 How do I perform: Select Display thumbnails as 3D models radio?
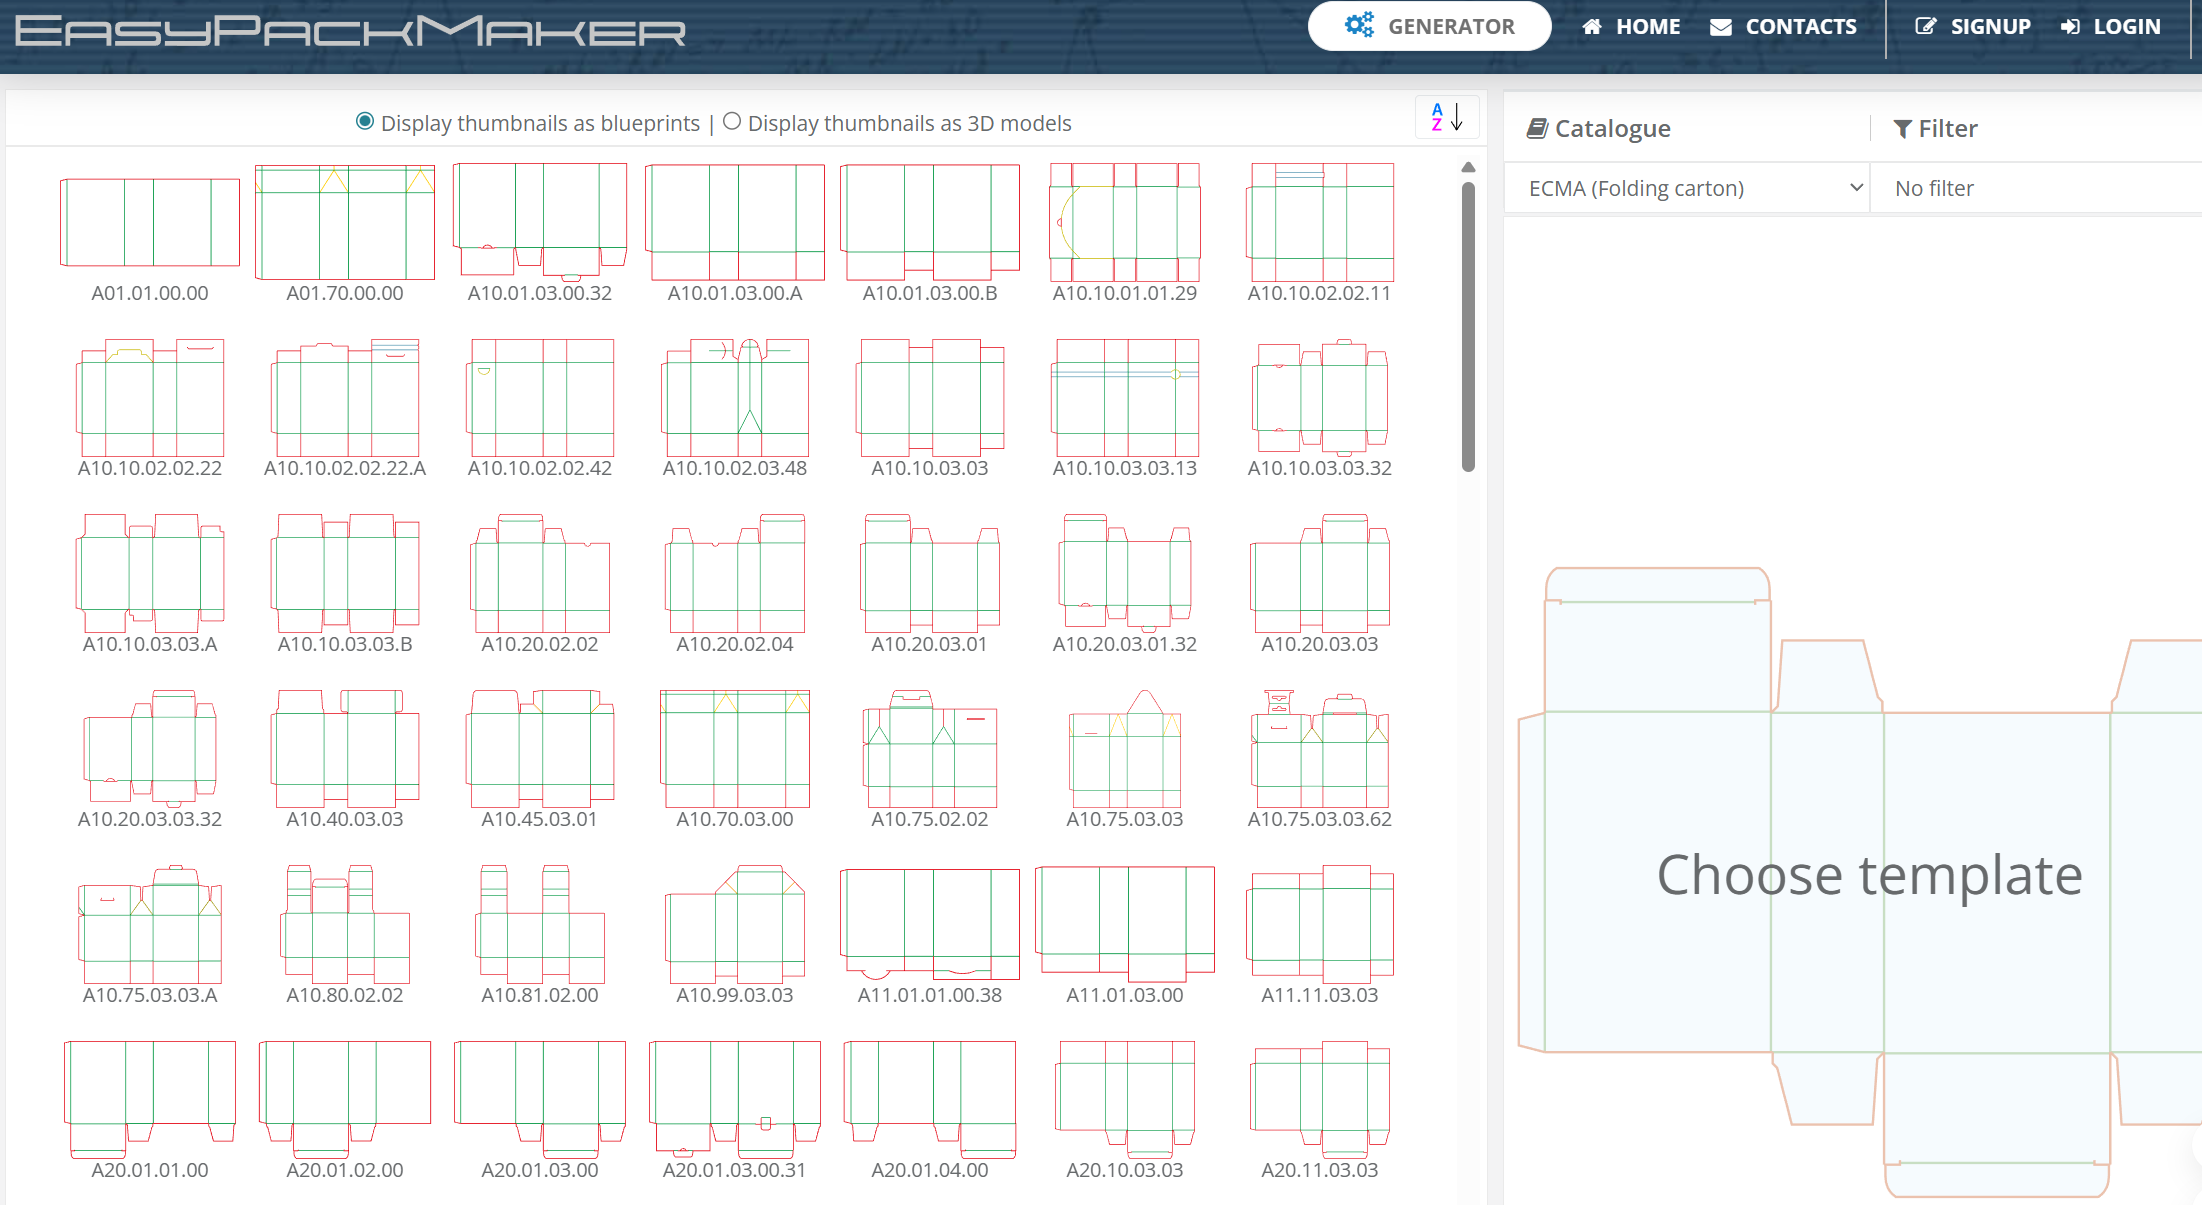pos(732,122)
